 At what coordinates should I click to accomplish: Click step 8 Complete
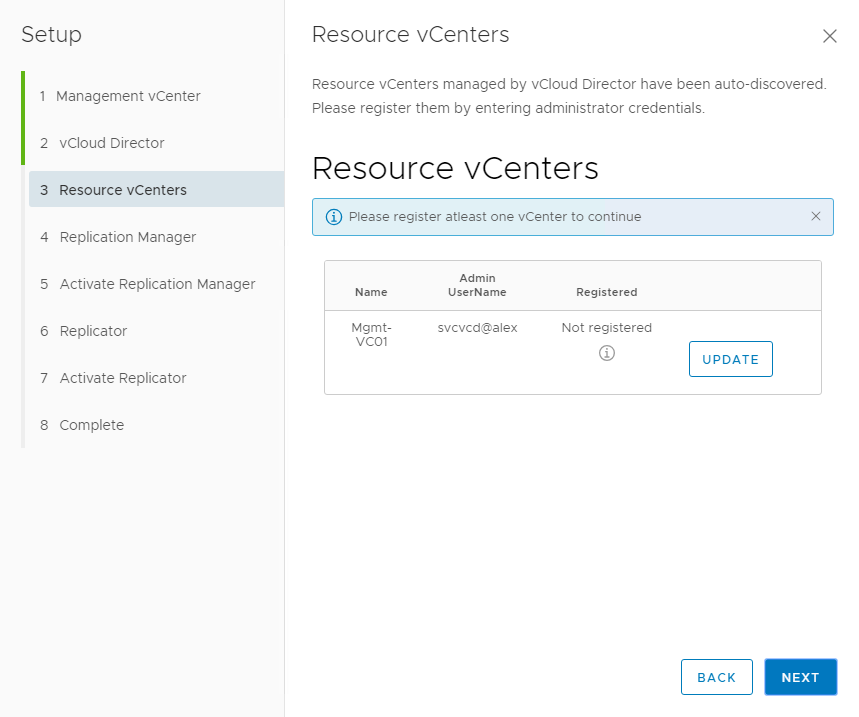click(91, 425)
